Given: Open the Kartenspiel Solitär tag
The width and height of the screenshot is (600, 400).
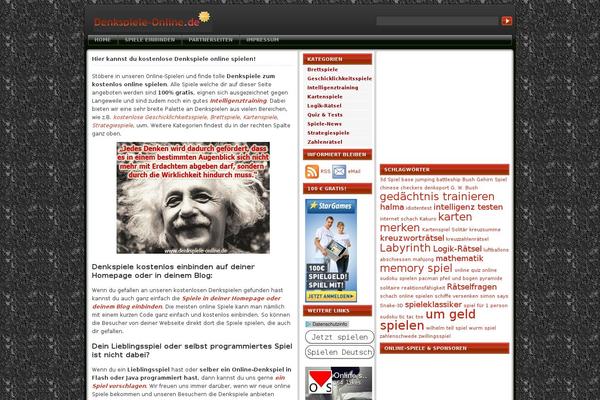Looking at the screenshot, I should point(445,230).
